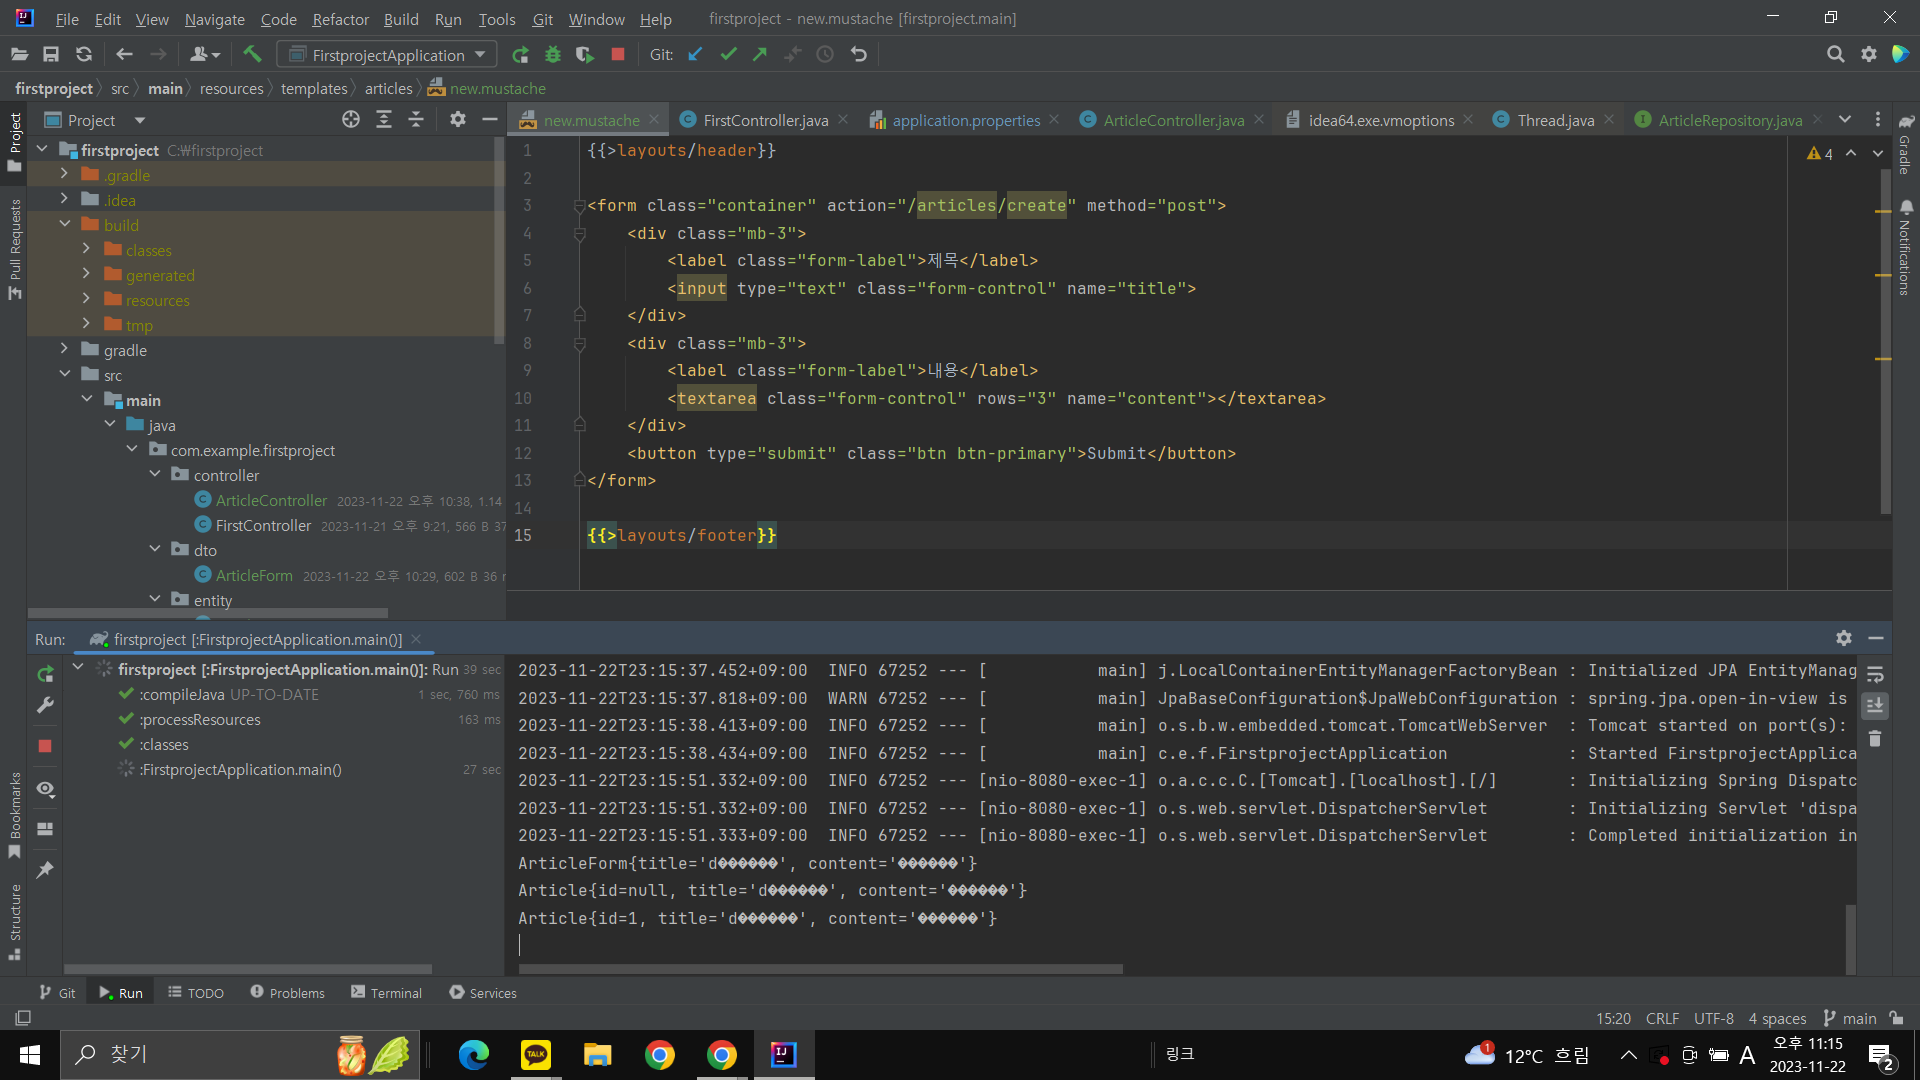Open the Problems tool window
This screenshot has height=1080, width=1920.
287,992
